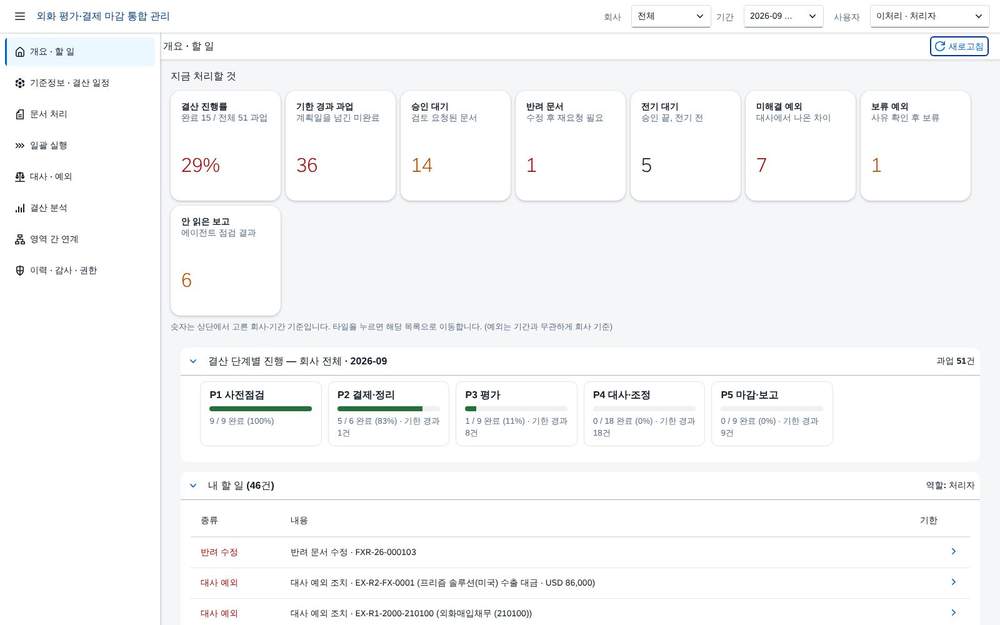Click the 기한 column header
Screen dimensions: 1000x625
(929, 520)
